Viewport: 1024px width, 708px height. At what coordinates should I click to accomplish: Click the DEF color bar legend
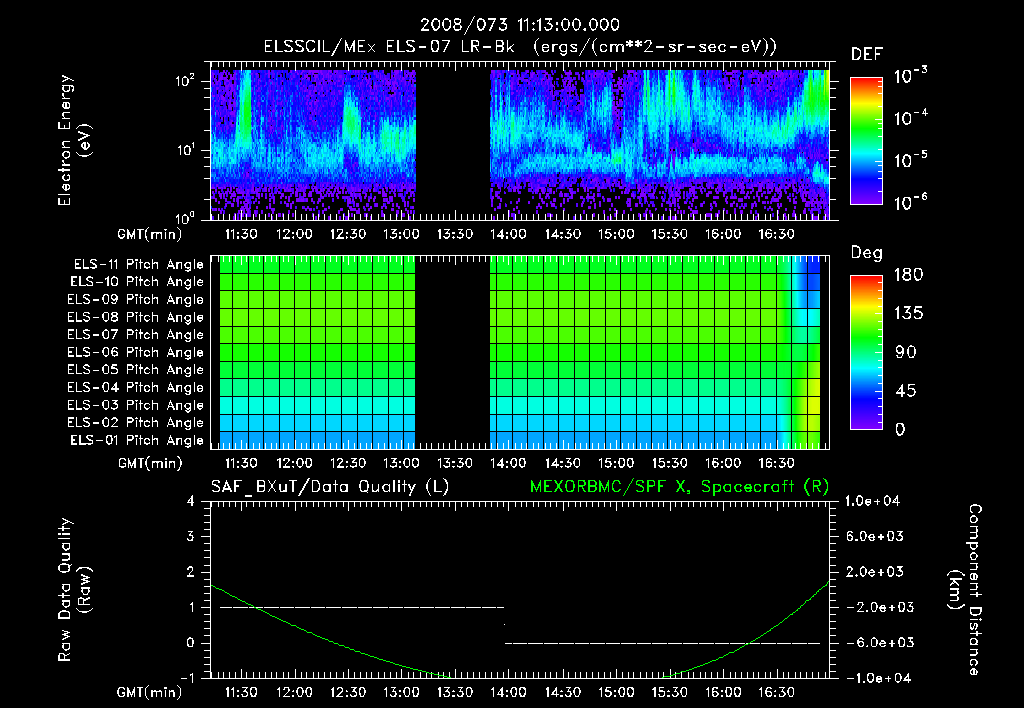[x=867, y=141]
